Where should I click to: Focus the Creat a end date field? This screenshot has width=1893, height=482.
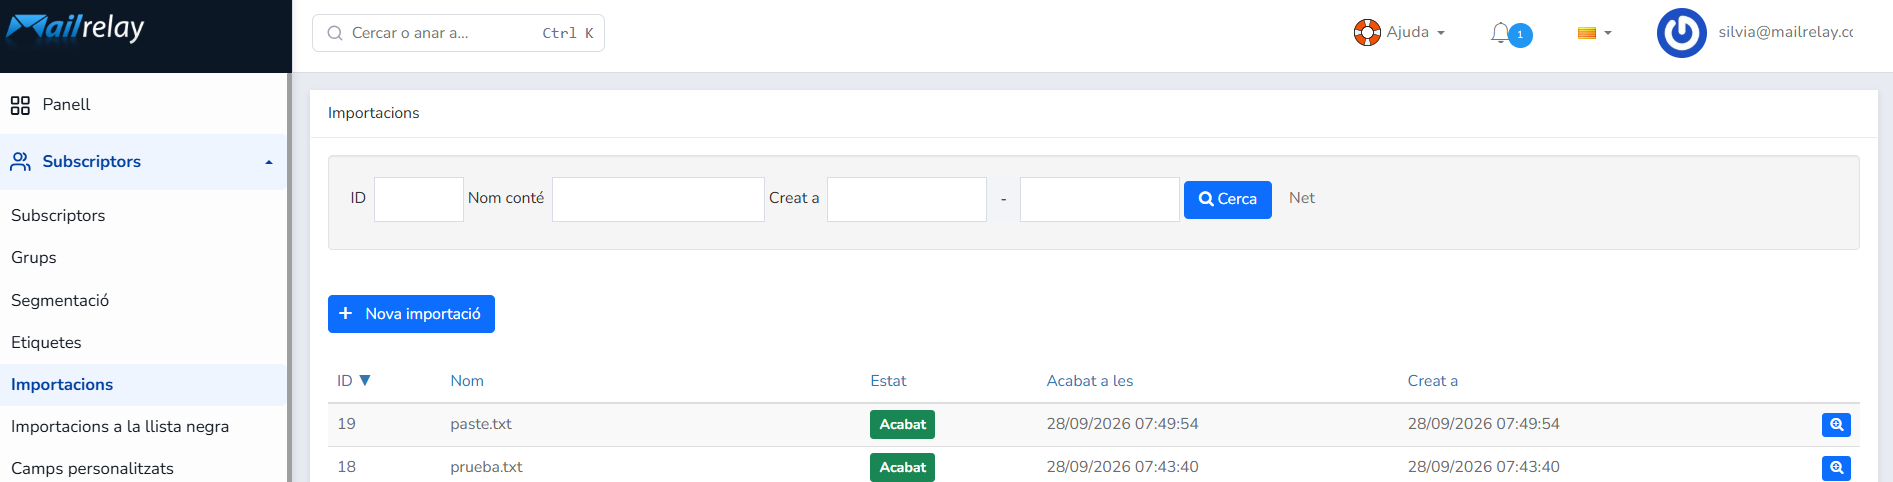(1100, 199)
